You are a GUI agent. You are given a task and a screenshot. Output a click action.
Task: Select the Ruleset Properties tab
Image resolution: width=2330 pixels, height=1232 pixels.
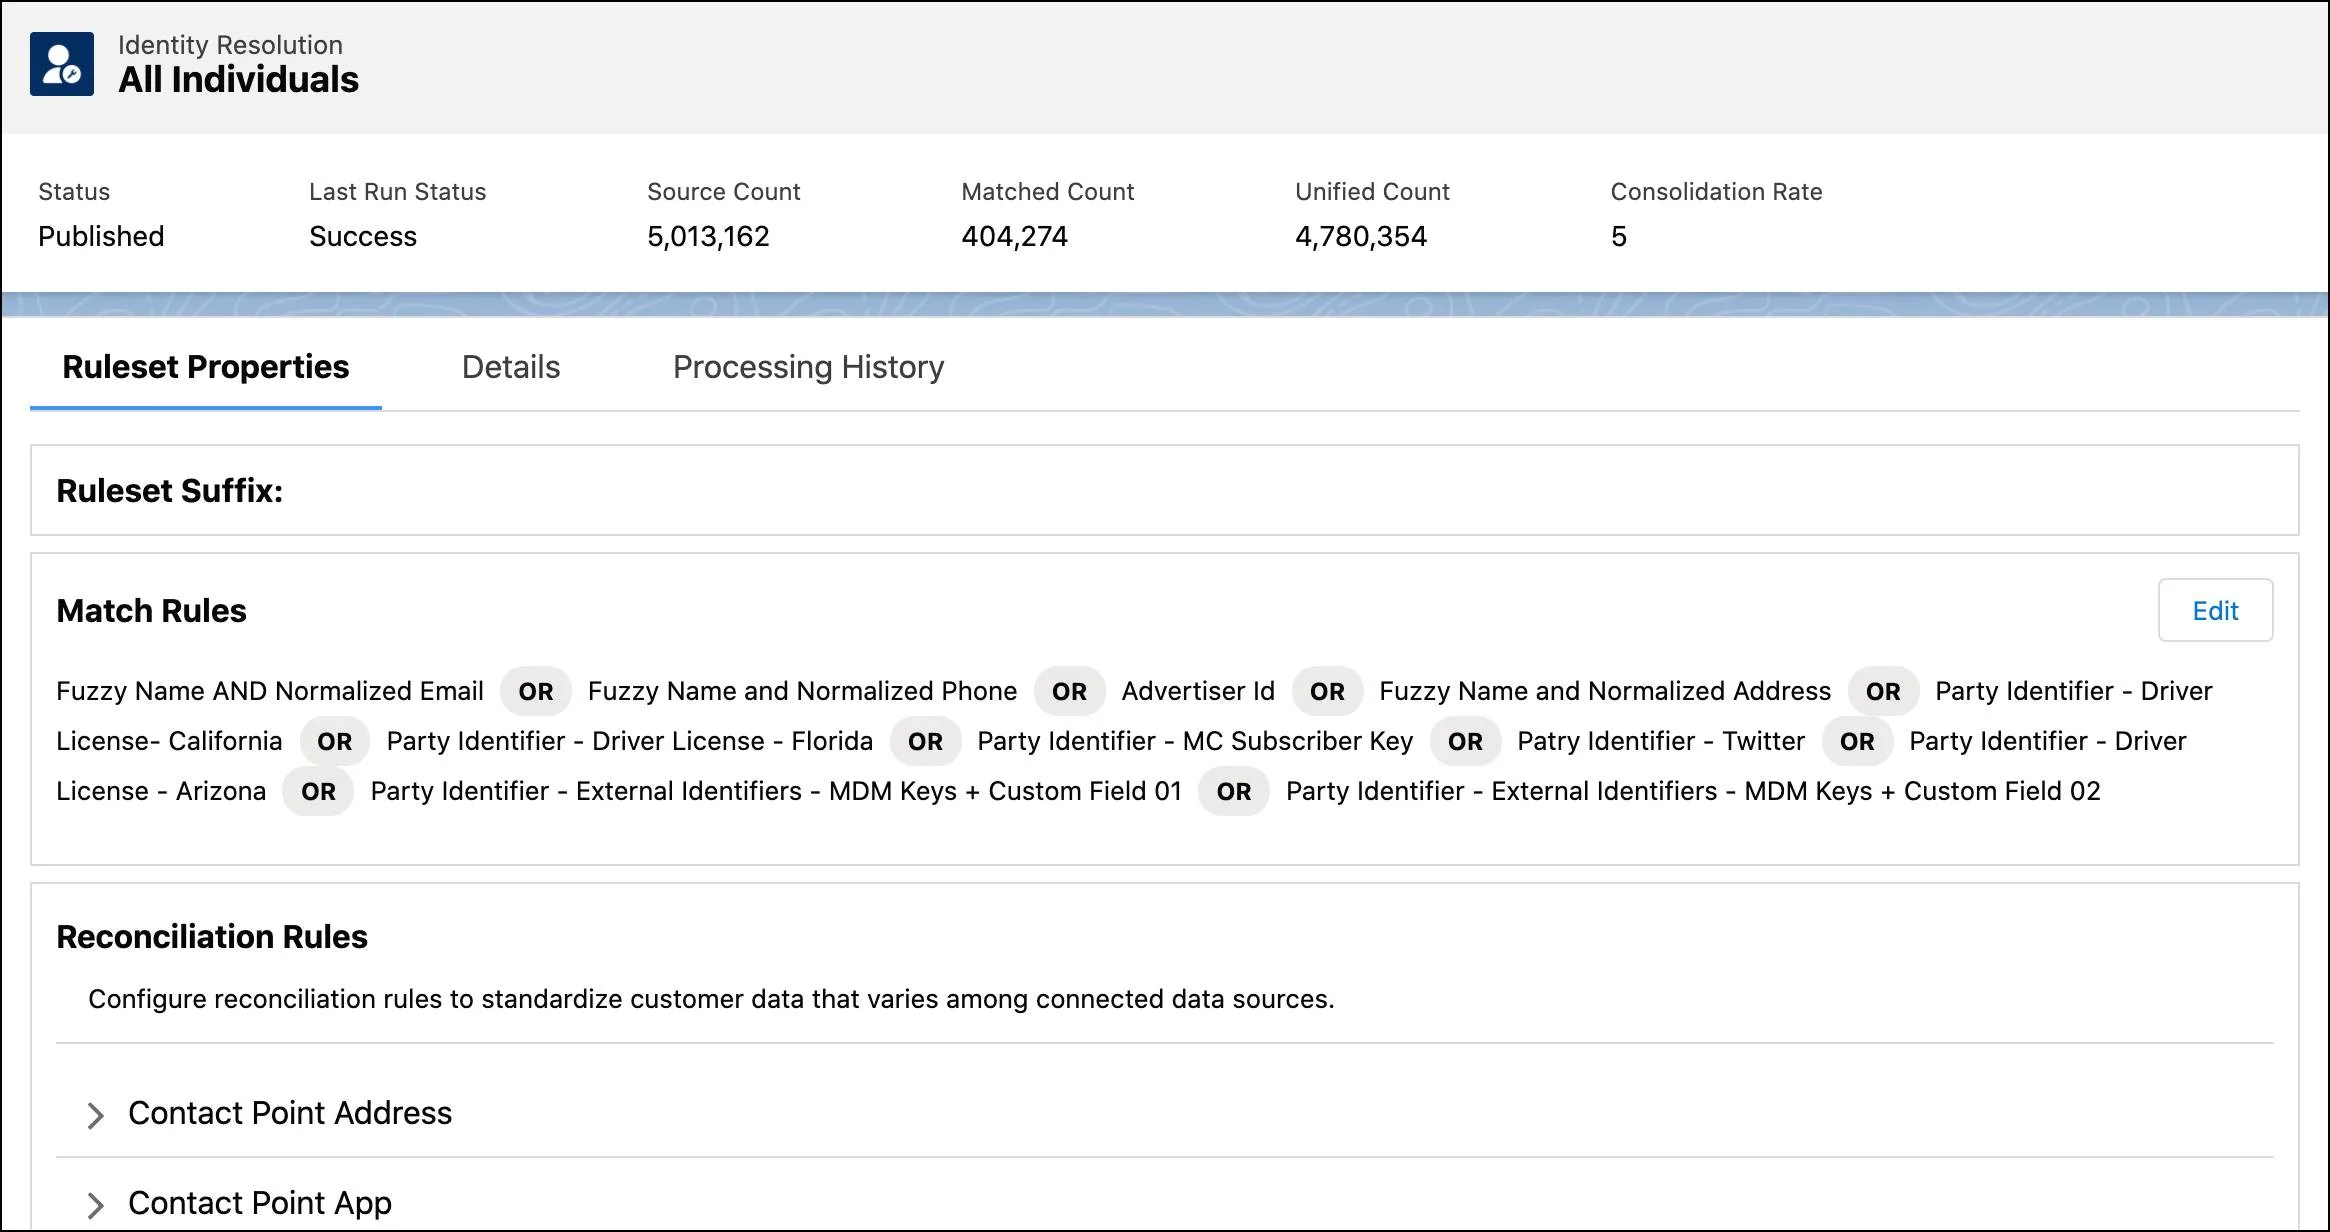[206, 367]
